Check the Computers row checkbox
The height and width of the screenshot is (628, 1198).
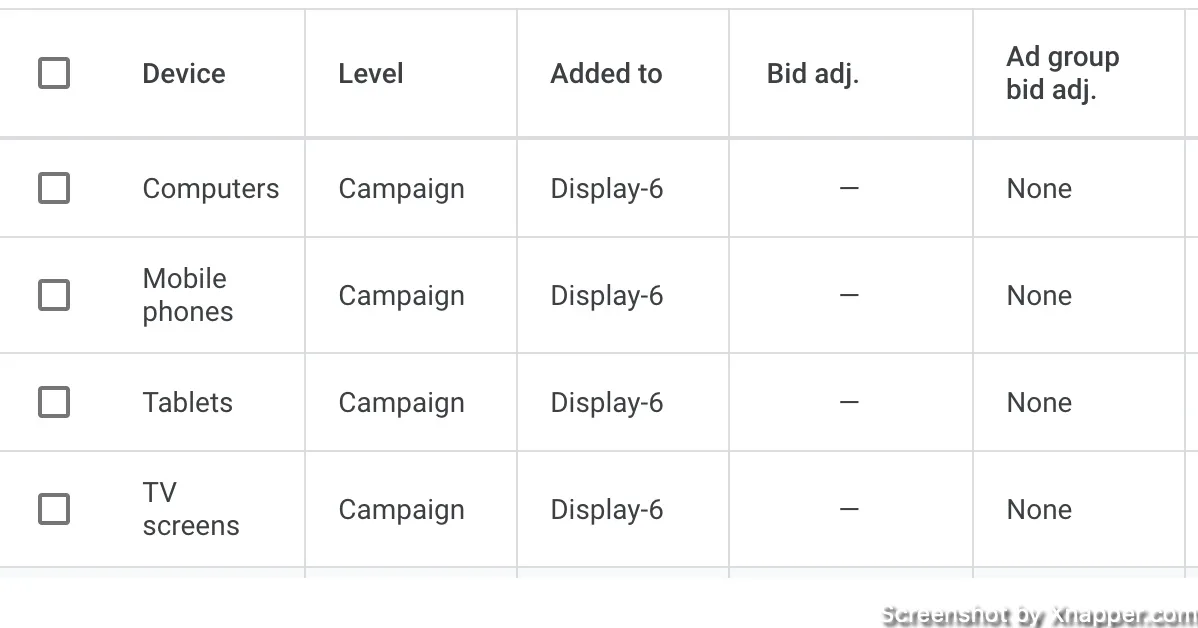click(54, 188)
